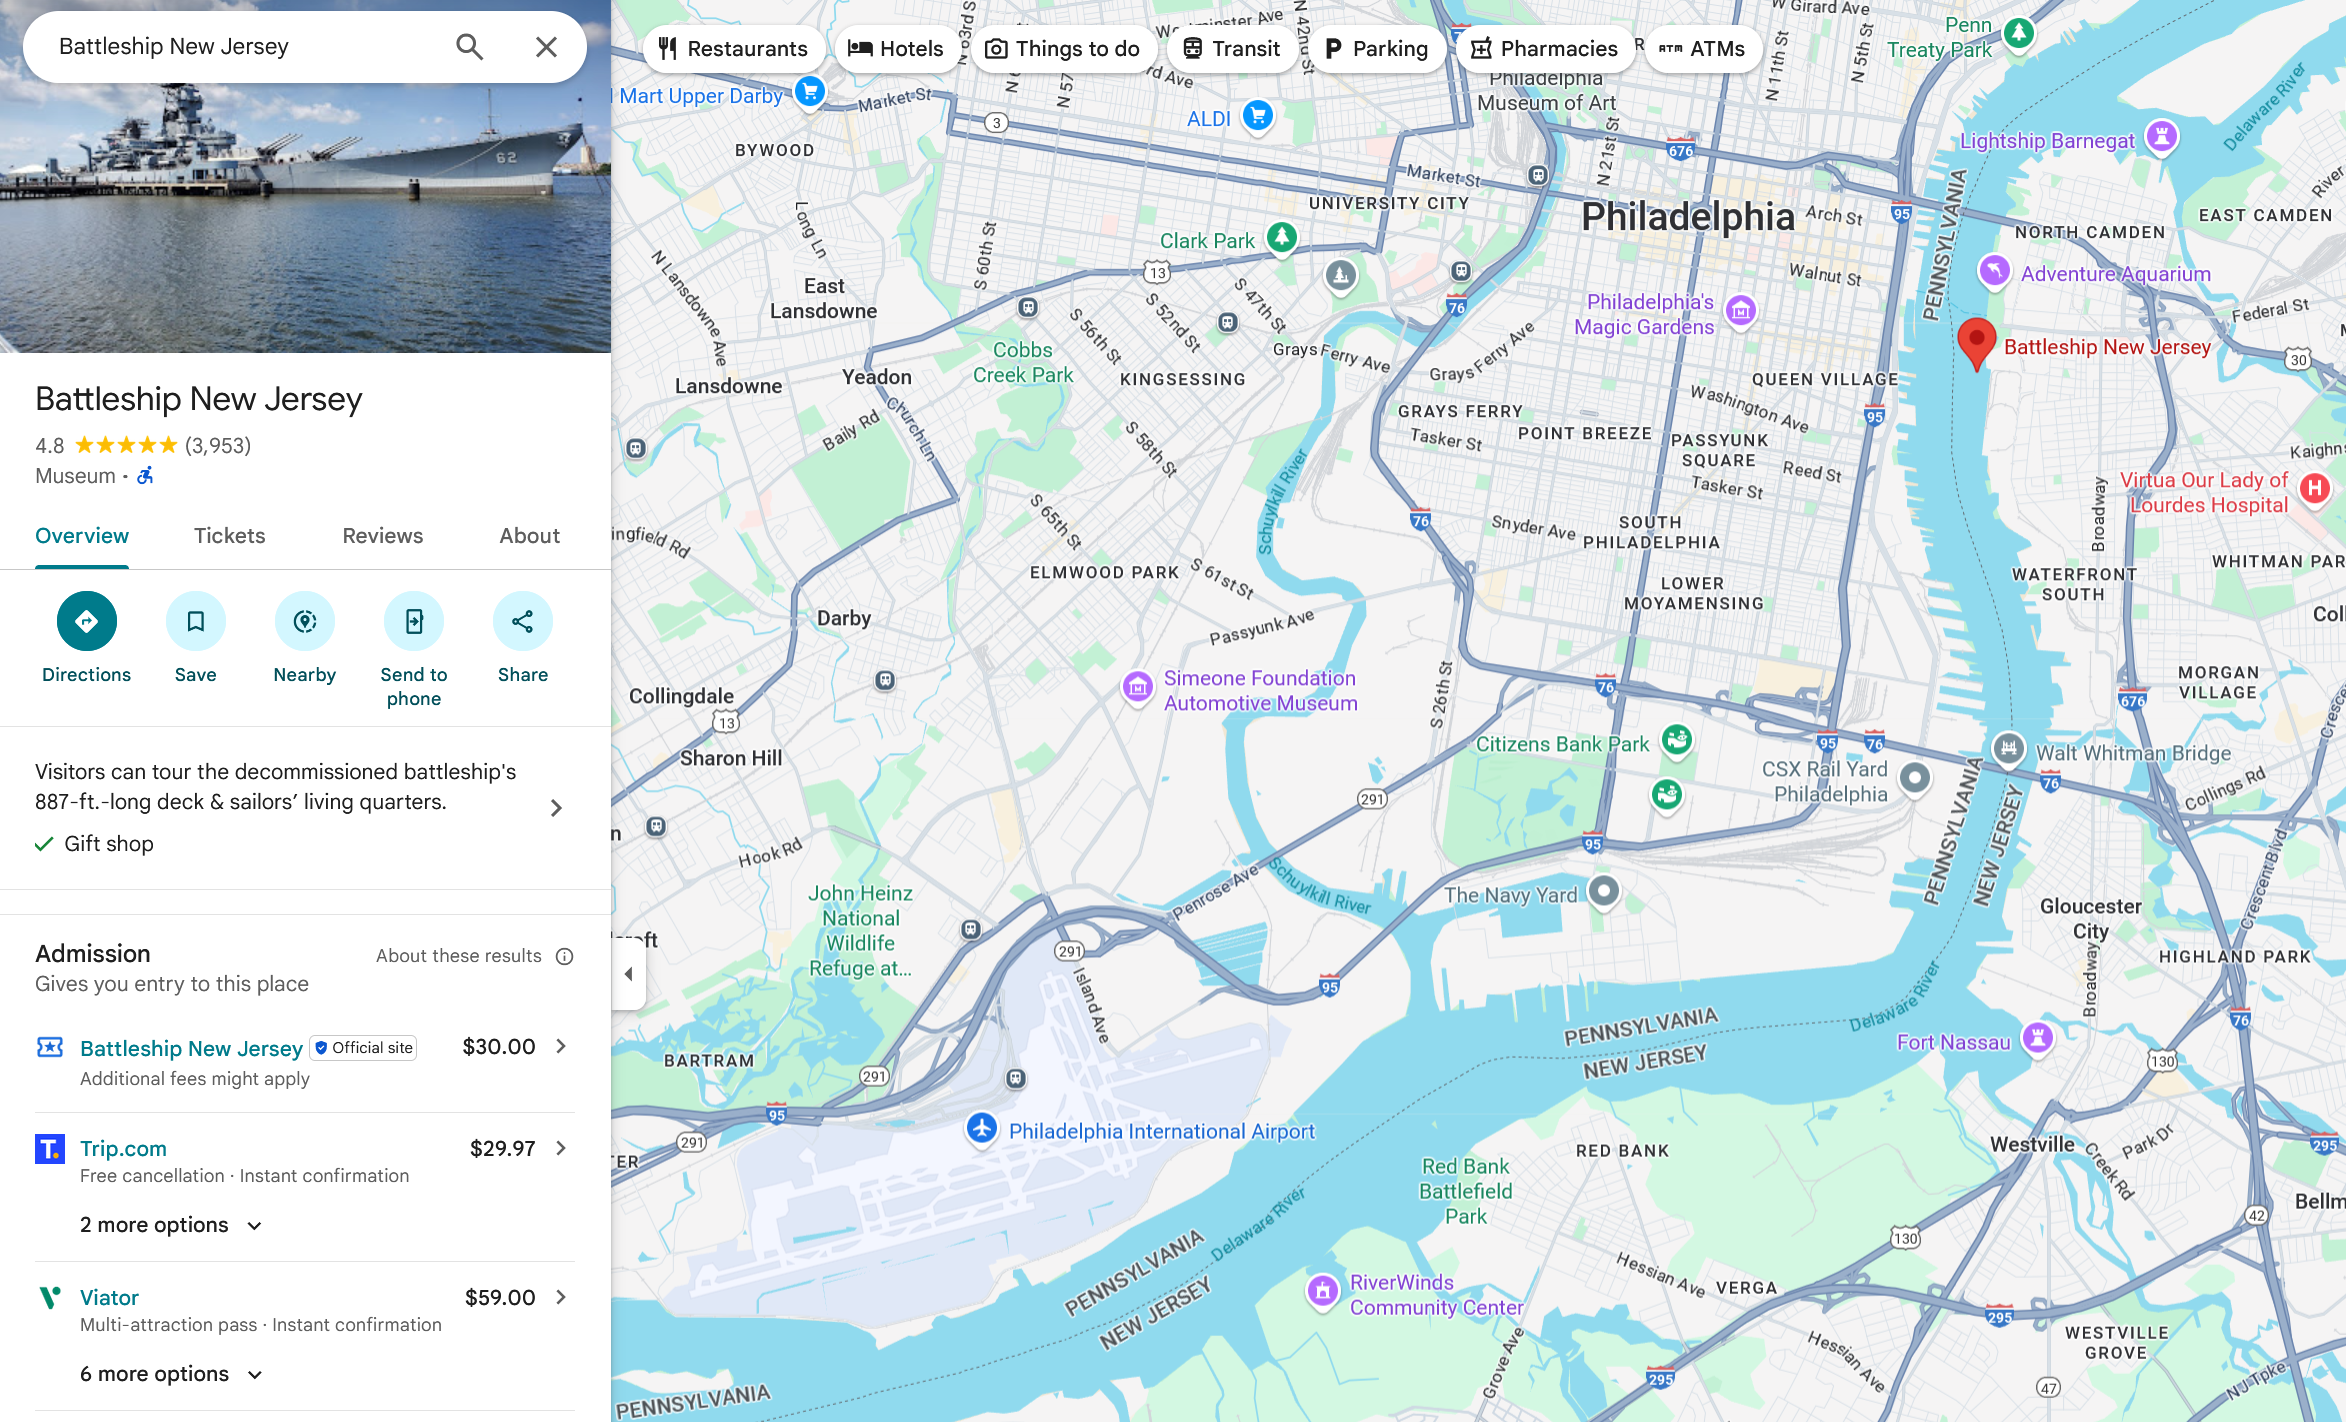The height and width of the screenshot is (1422, 2346).
Task: Click the RiverWinds Community Center marker
Action: (x=1323, y=1291)
